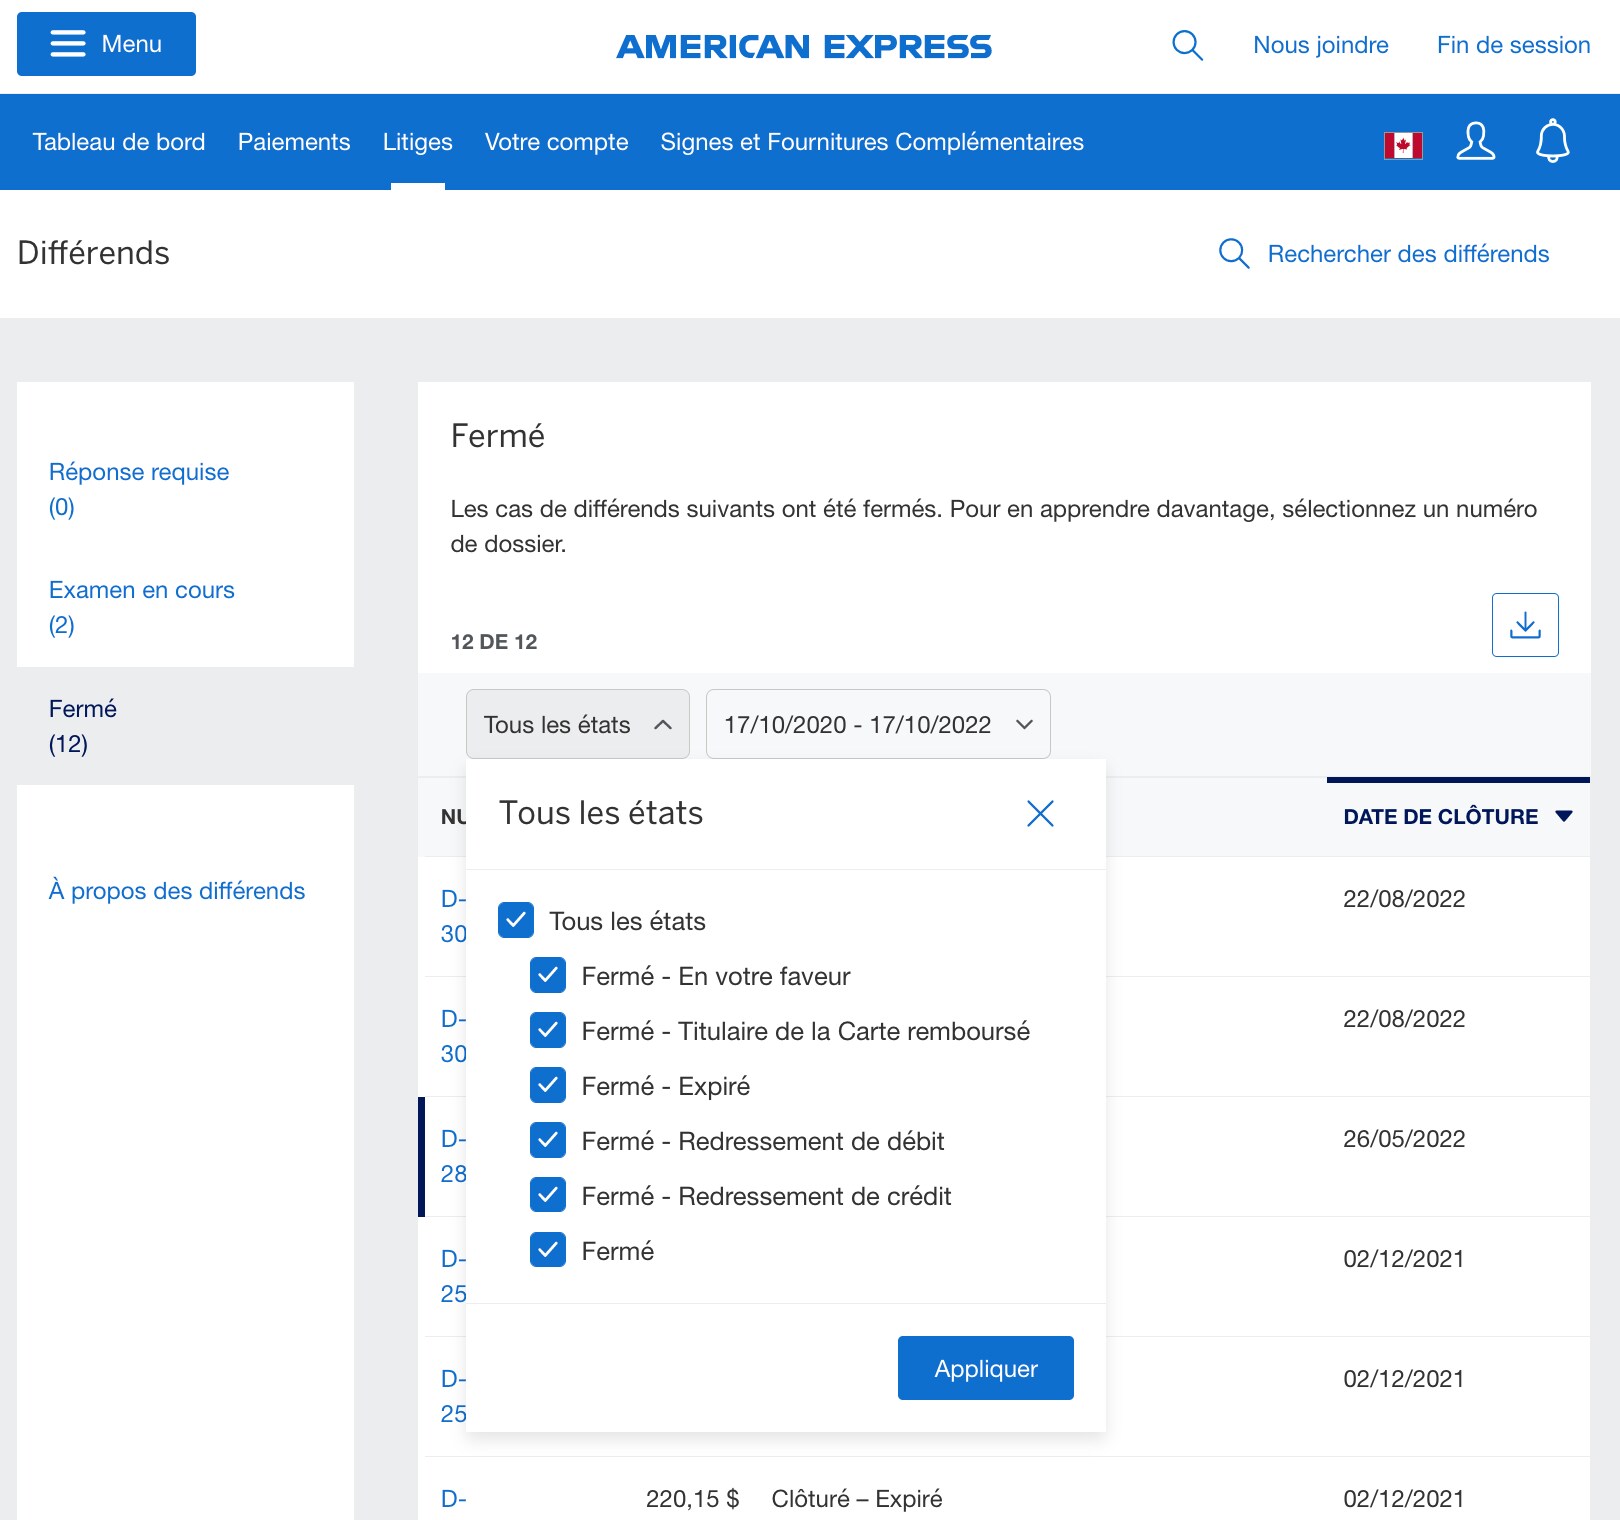This screenshot has height=1520, width=1620.
Task: Click the search magnifier icon
Action: tap(1186, 44)
